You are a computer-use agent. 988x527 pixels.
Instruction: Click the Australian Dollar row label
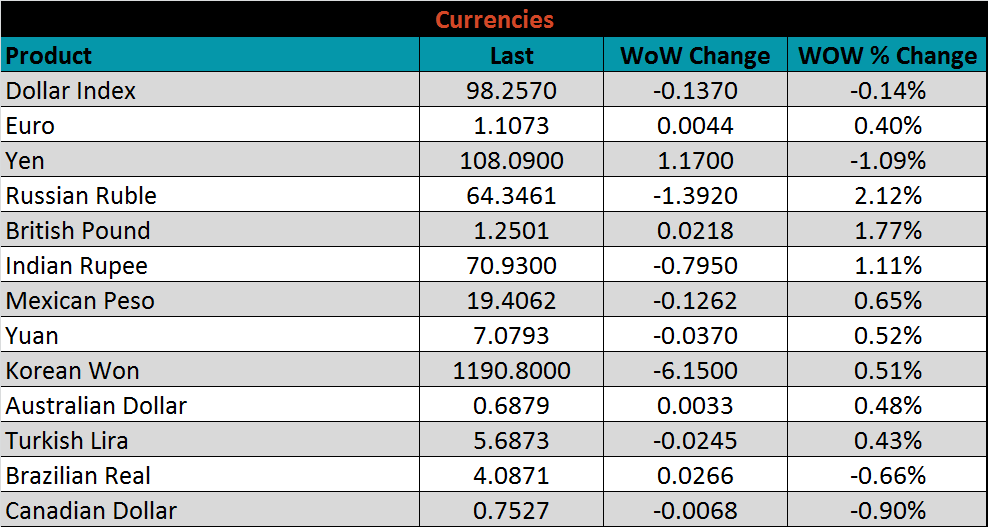[96, 406]
